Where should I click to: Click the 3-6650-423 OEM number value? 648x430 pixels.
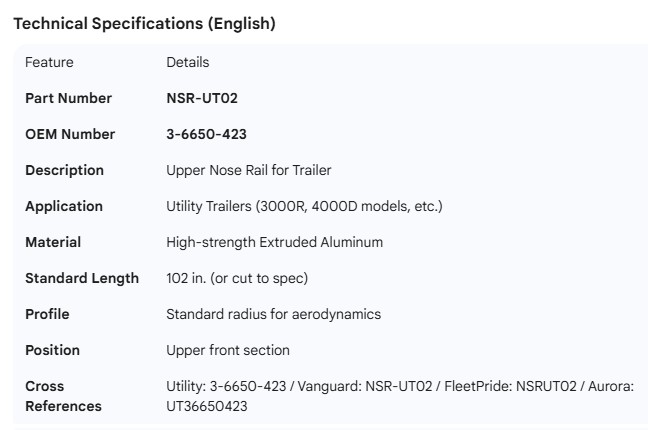click(x=206, y=134)
